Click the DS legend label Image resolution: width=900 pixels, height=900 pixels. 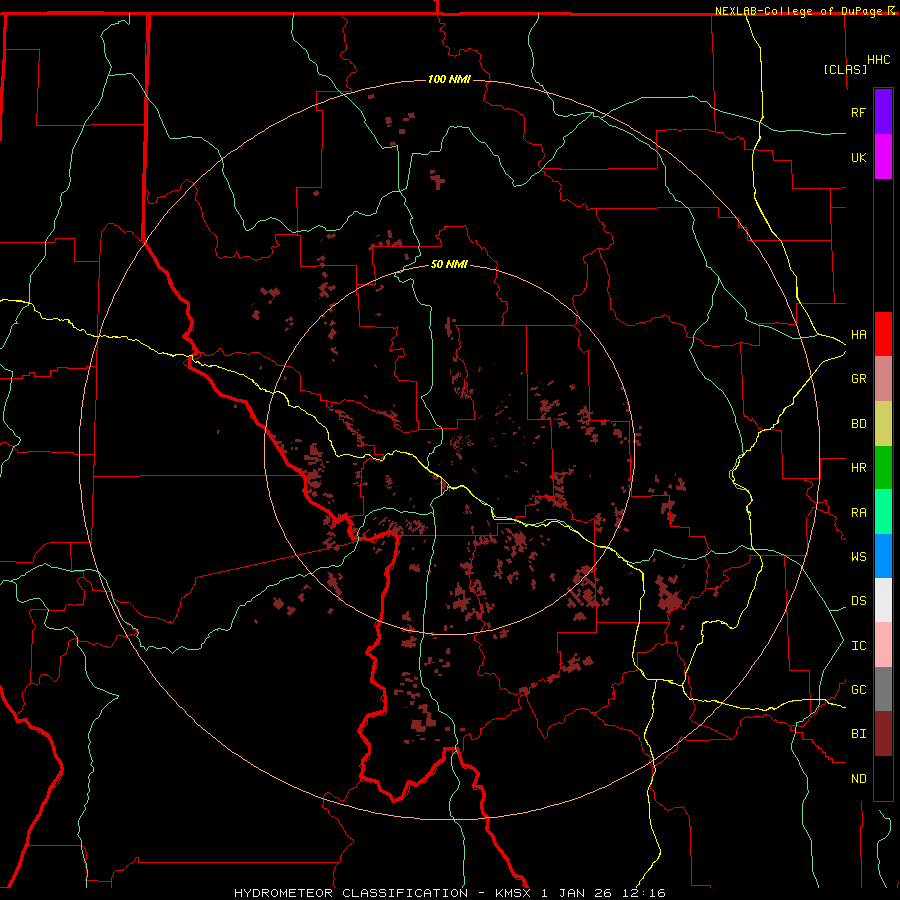coord(858,601)
